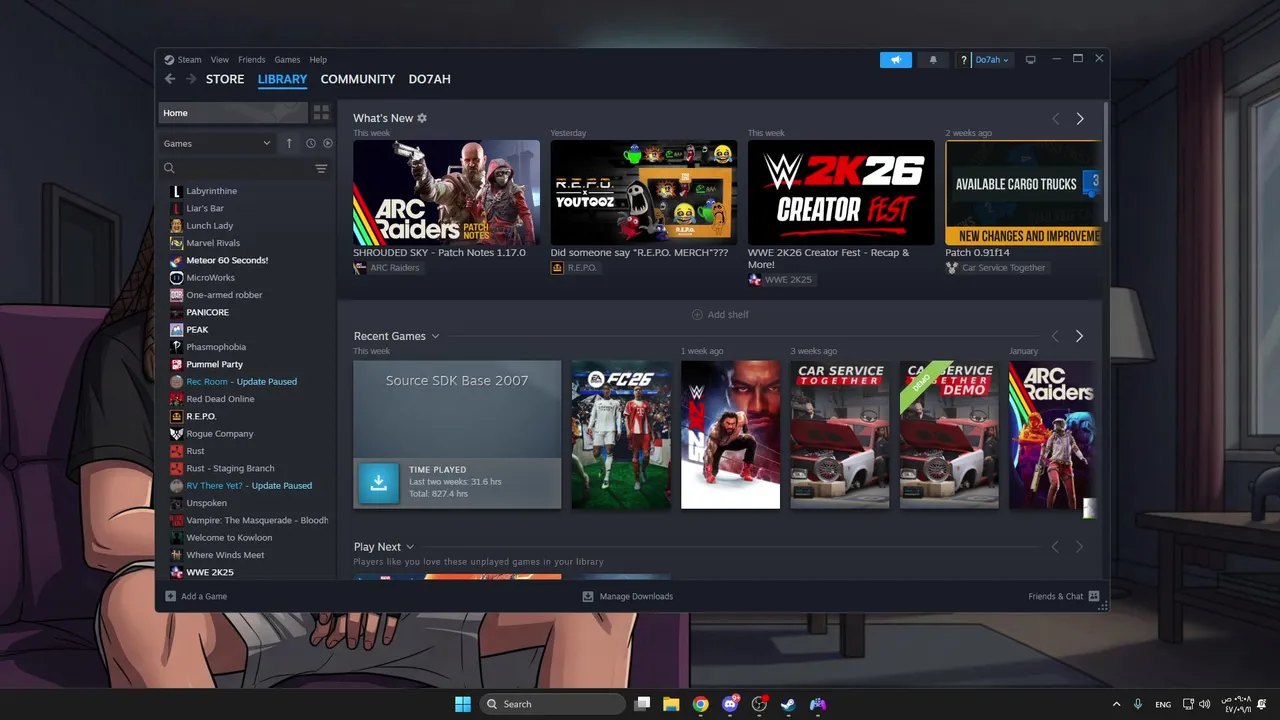Open the Car Service Together Demo cover
1280x720 pixels.
pos(949,435)
